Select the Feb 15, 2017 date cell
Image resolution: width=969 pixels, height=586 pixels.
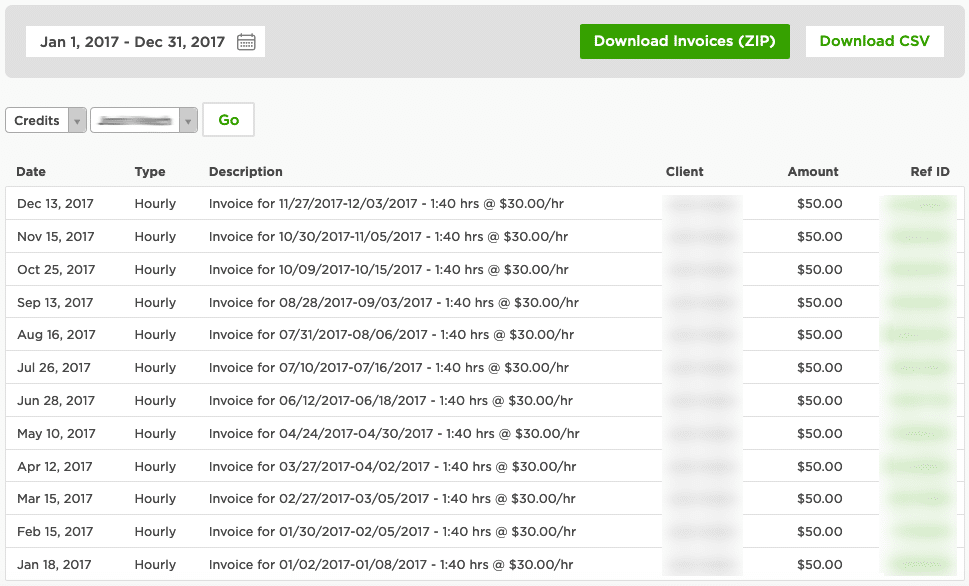coord(55,532)
